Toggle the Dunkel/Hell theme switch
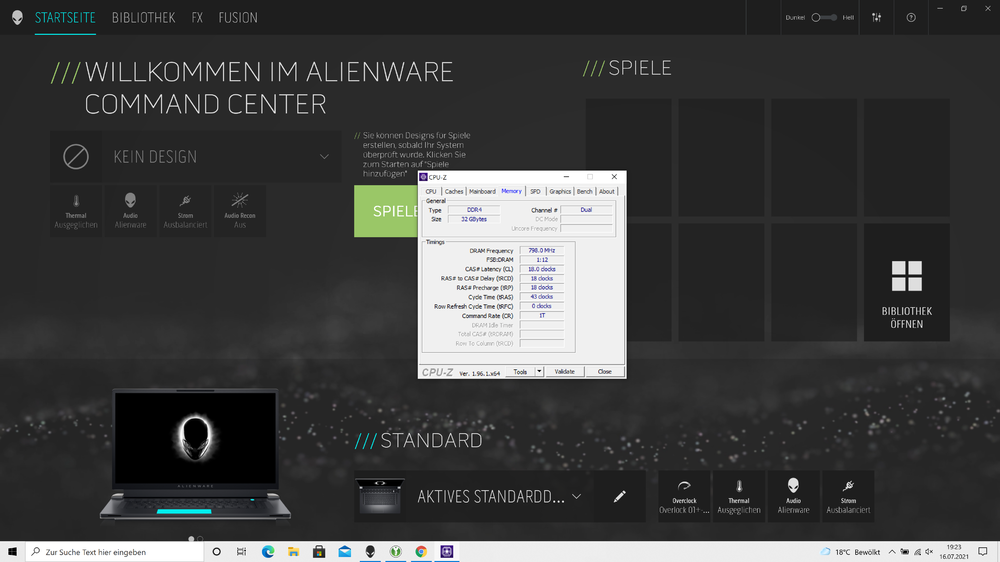The height and width of the screenshot is (562, 1000). pyautogui.click(x=825, y=17)
